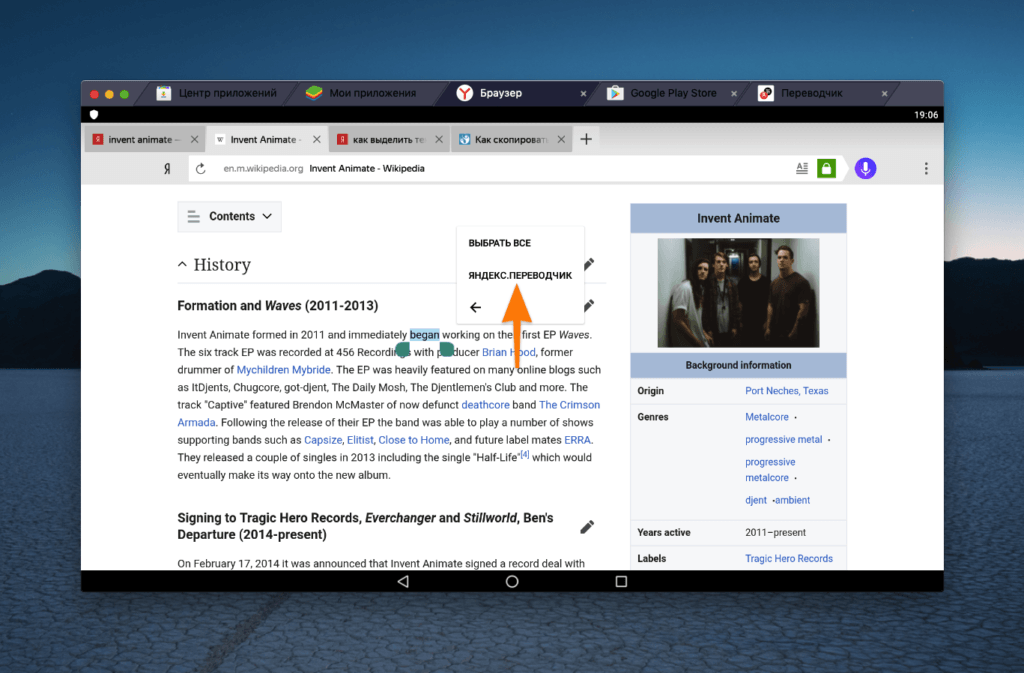Activate the purple voice search microphone
This screenshot has height=673, width=1024.
click(x=865, y=168)
